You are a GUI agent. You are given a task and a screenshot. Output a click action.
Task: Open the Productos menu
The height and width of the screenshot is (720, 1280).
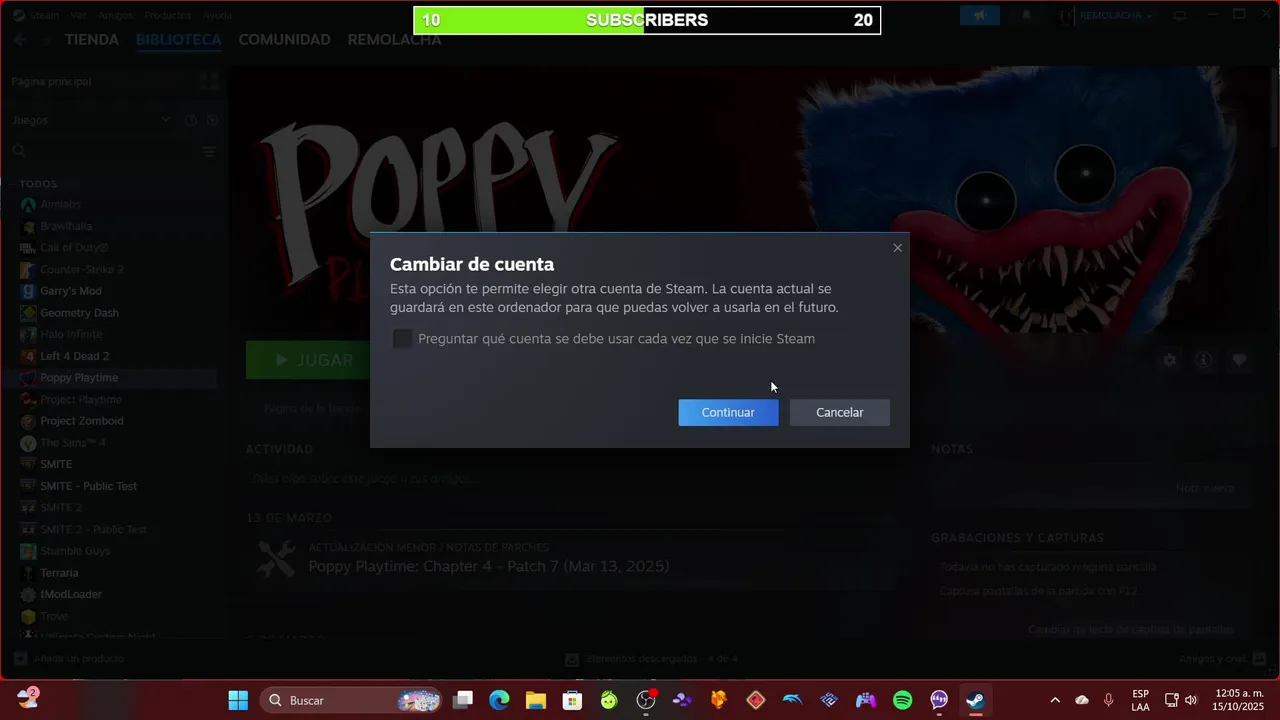pos(168,16)
